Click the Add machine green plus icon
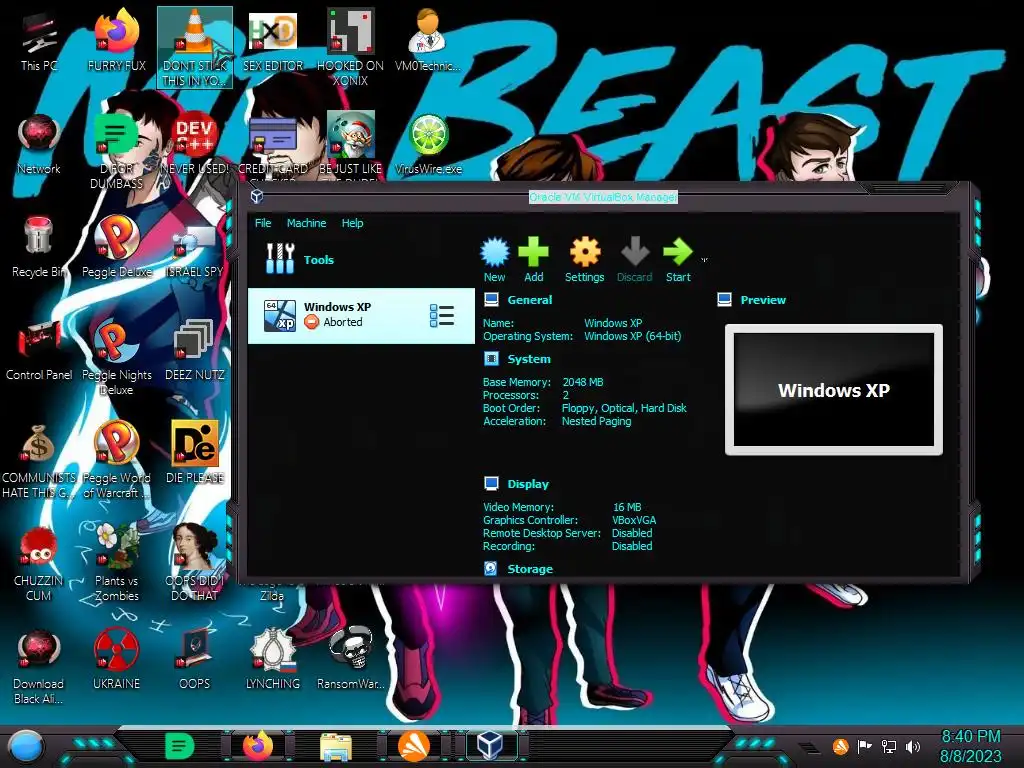The width and height of the screenshot is (1024, 768). [x=534, y=259]
